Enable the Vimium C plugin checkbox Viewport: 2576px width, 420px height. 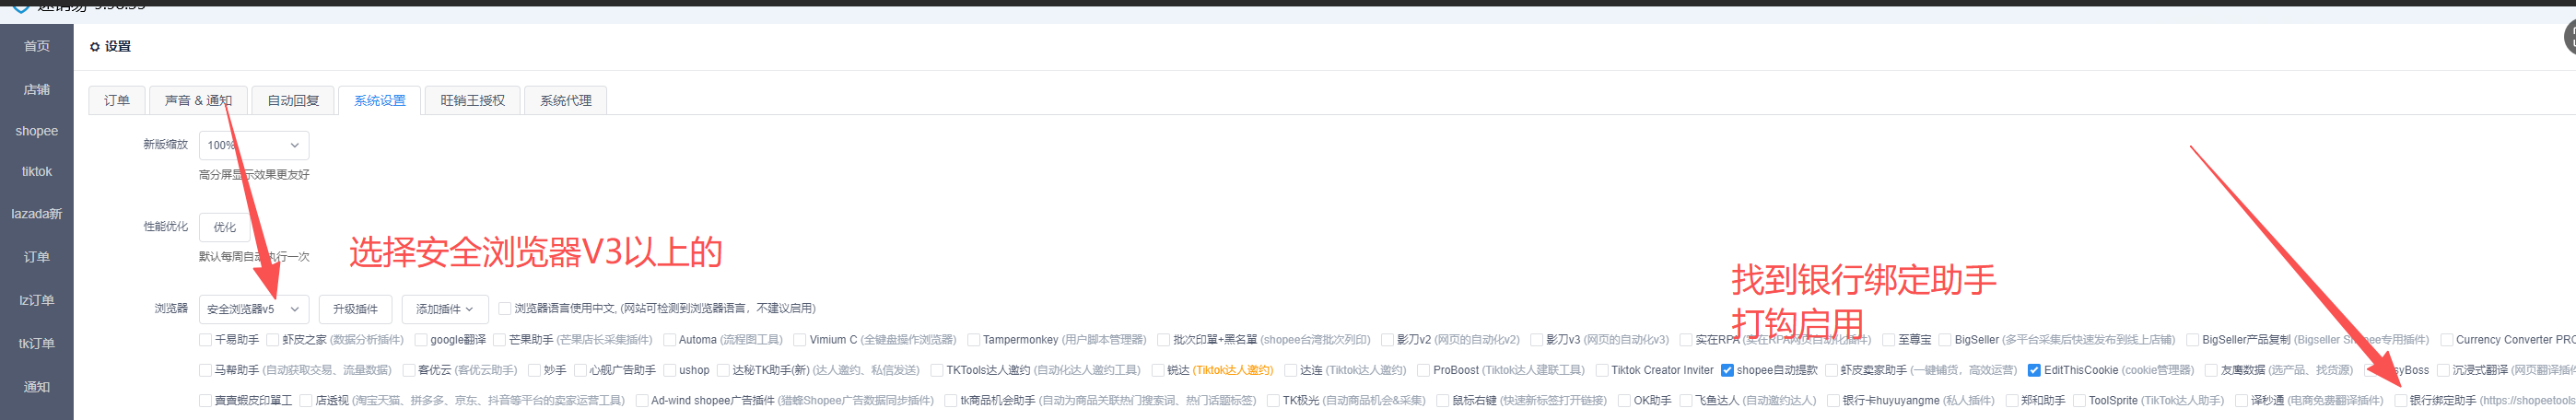point(800,340)
